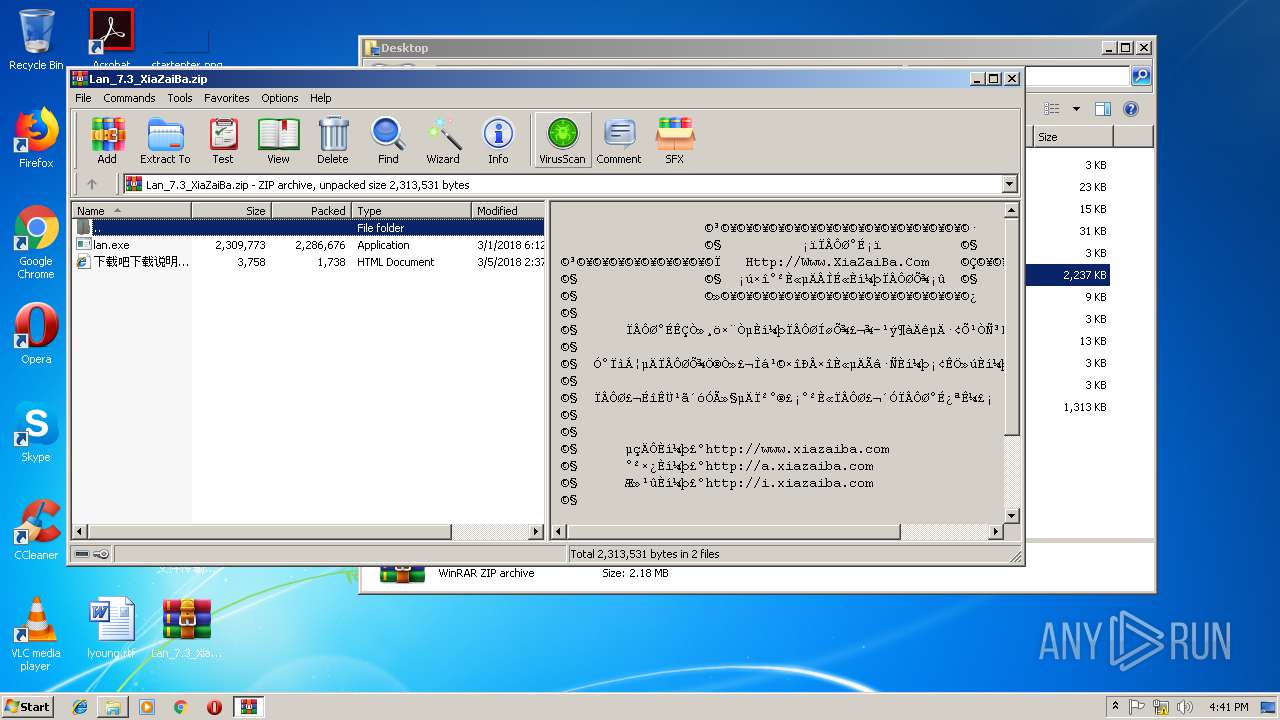This screenshot has width=1280, height=720.
Task: Sort by the Type column header
Action: point(411,210)
